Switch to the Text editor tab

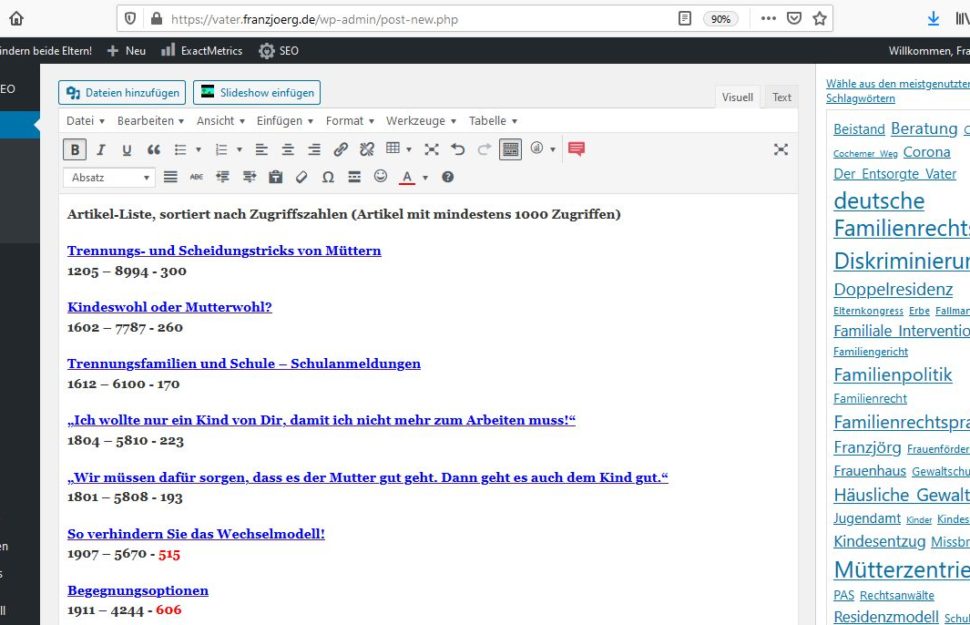click(x=781, y=97)
